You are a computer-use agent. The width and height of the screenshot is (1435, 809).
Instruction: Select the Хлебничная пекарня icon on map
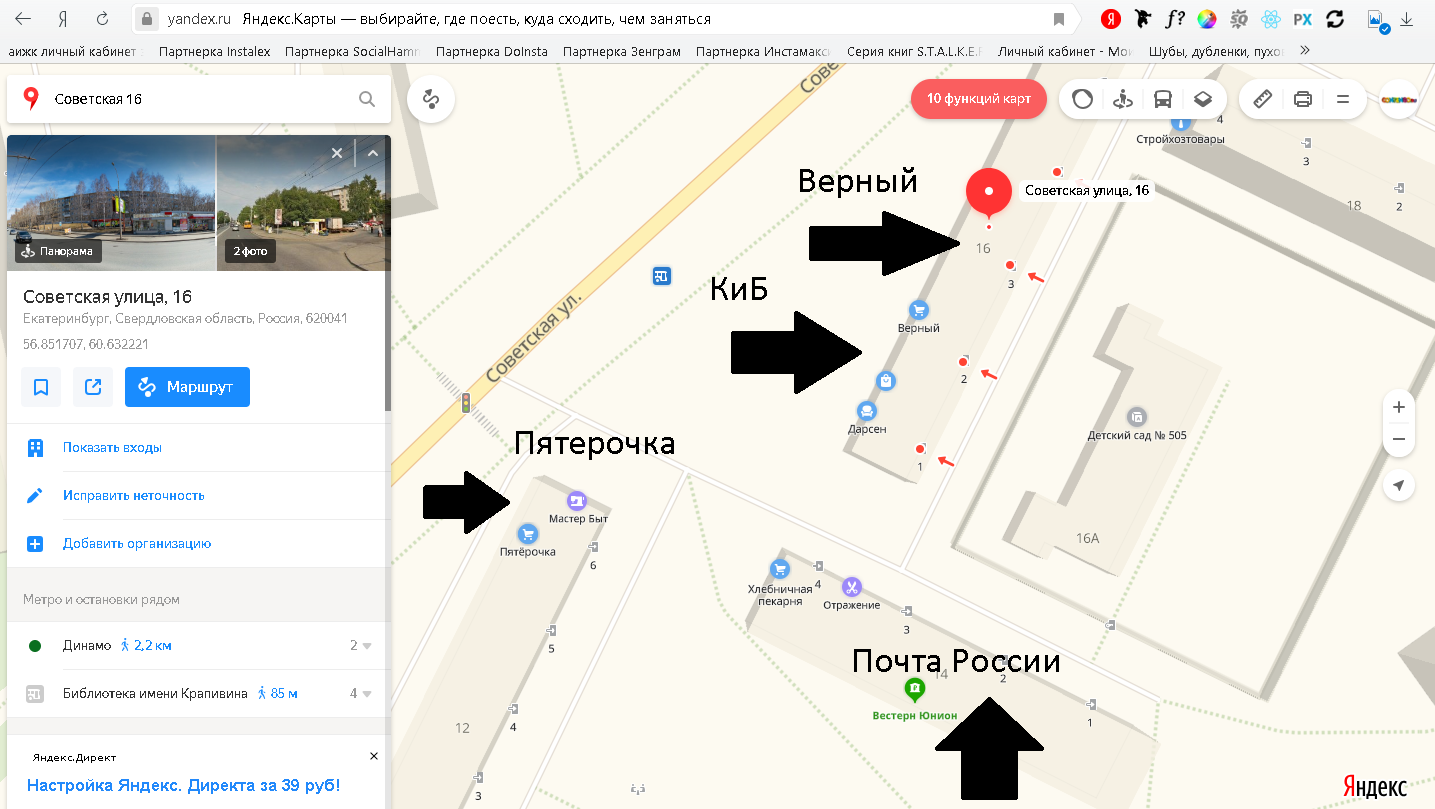(x=780, y=569)
